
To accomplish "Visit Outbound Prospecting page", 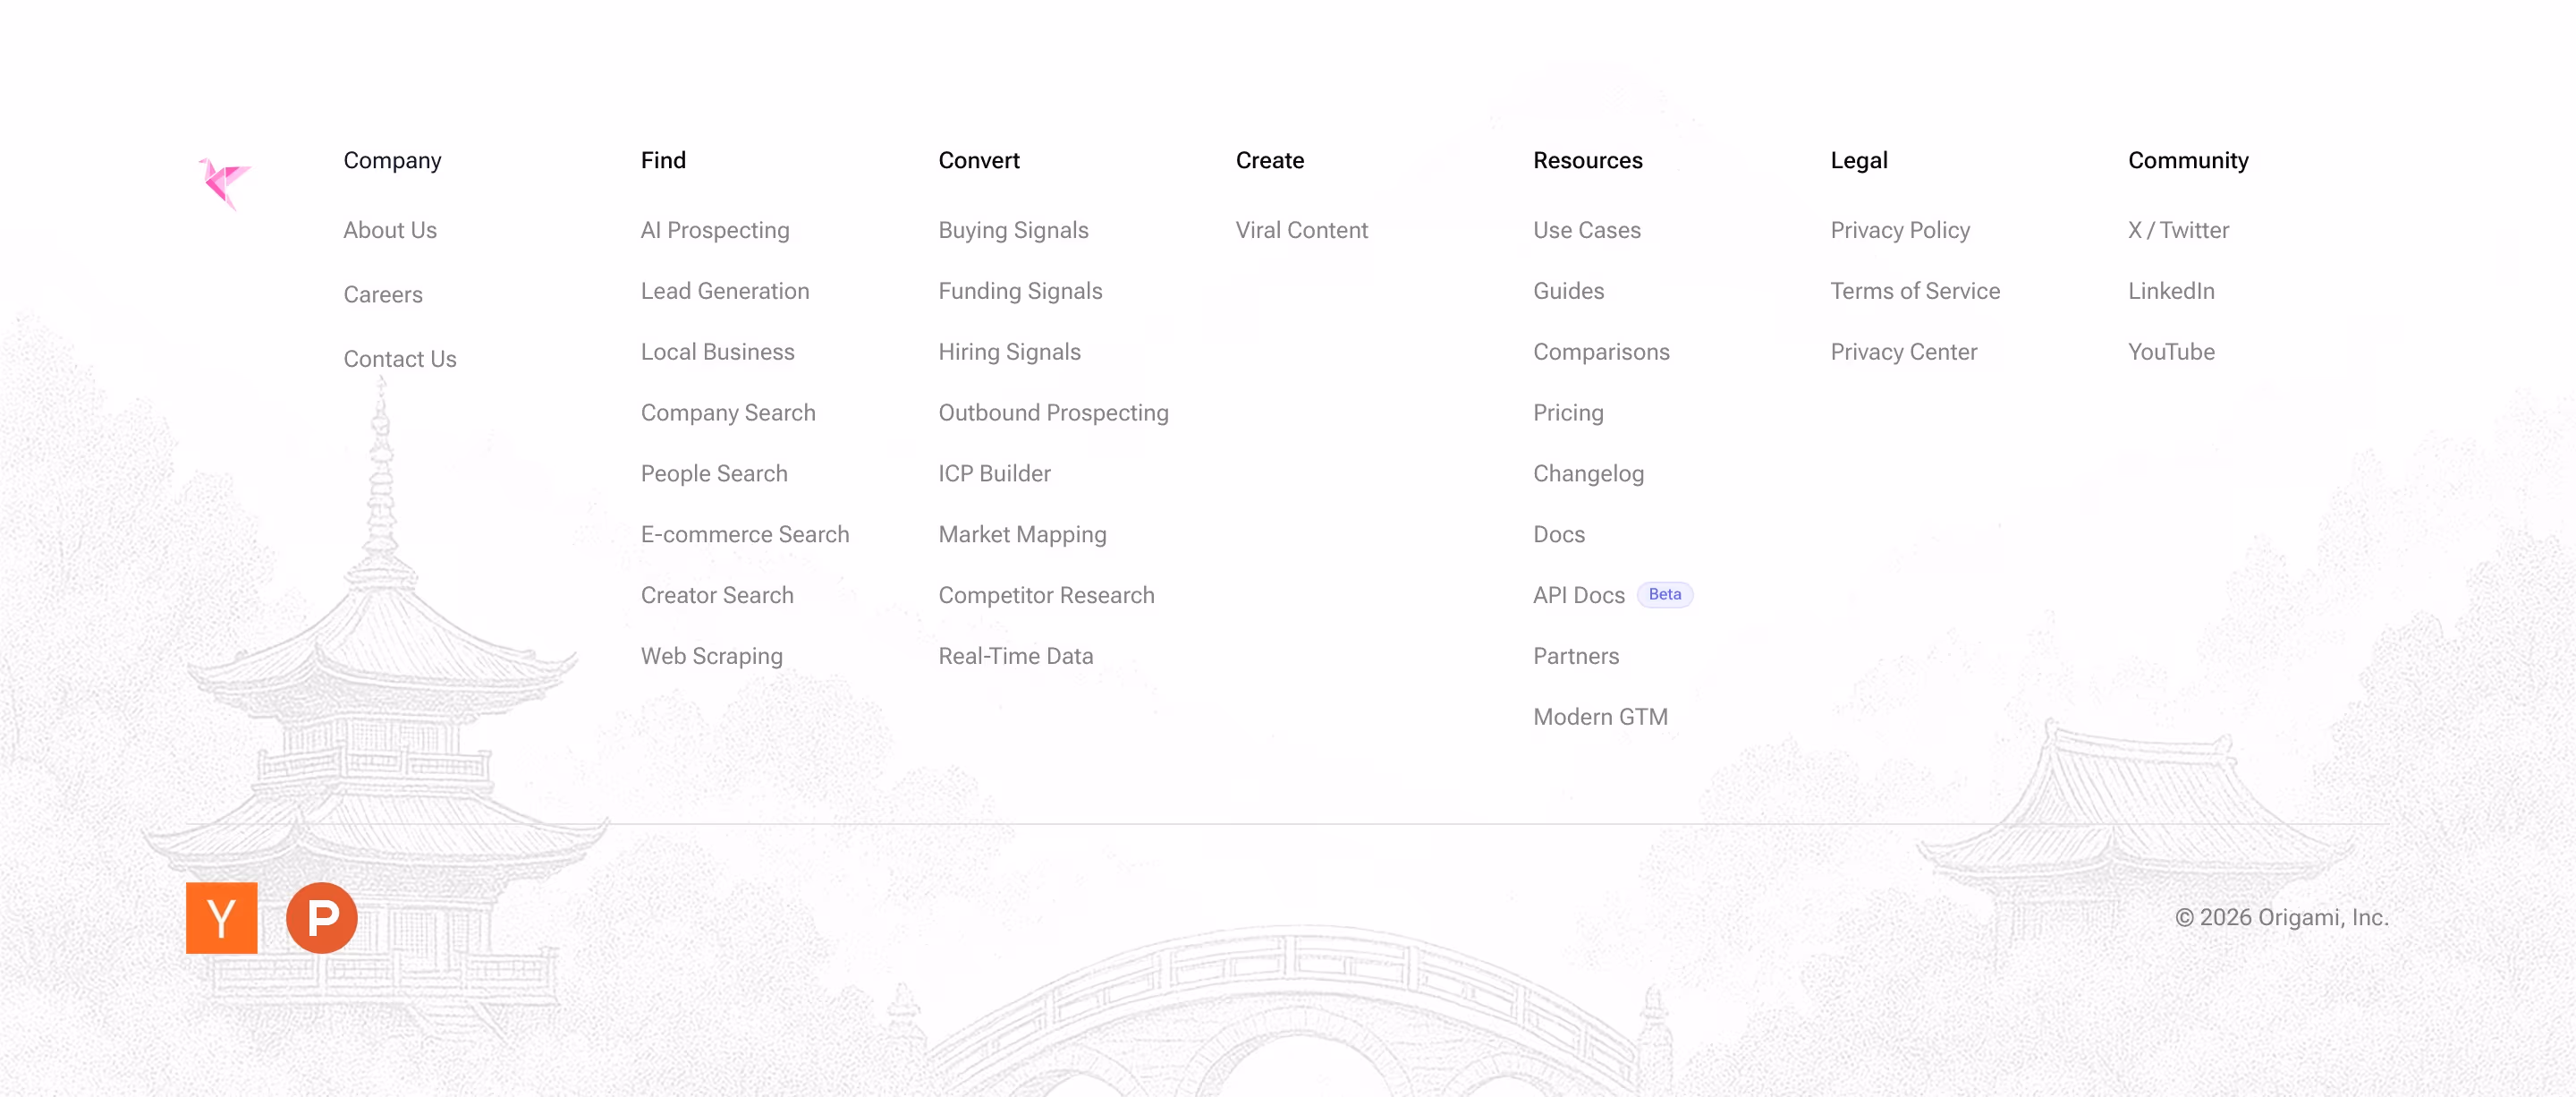I will (x=1053, y=413).
